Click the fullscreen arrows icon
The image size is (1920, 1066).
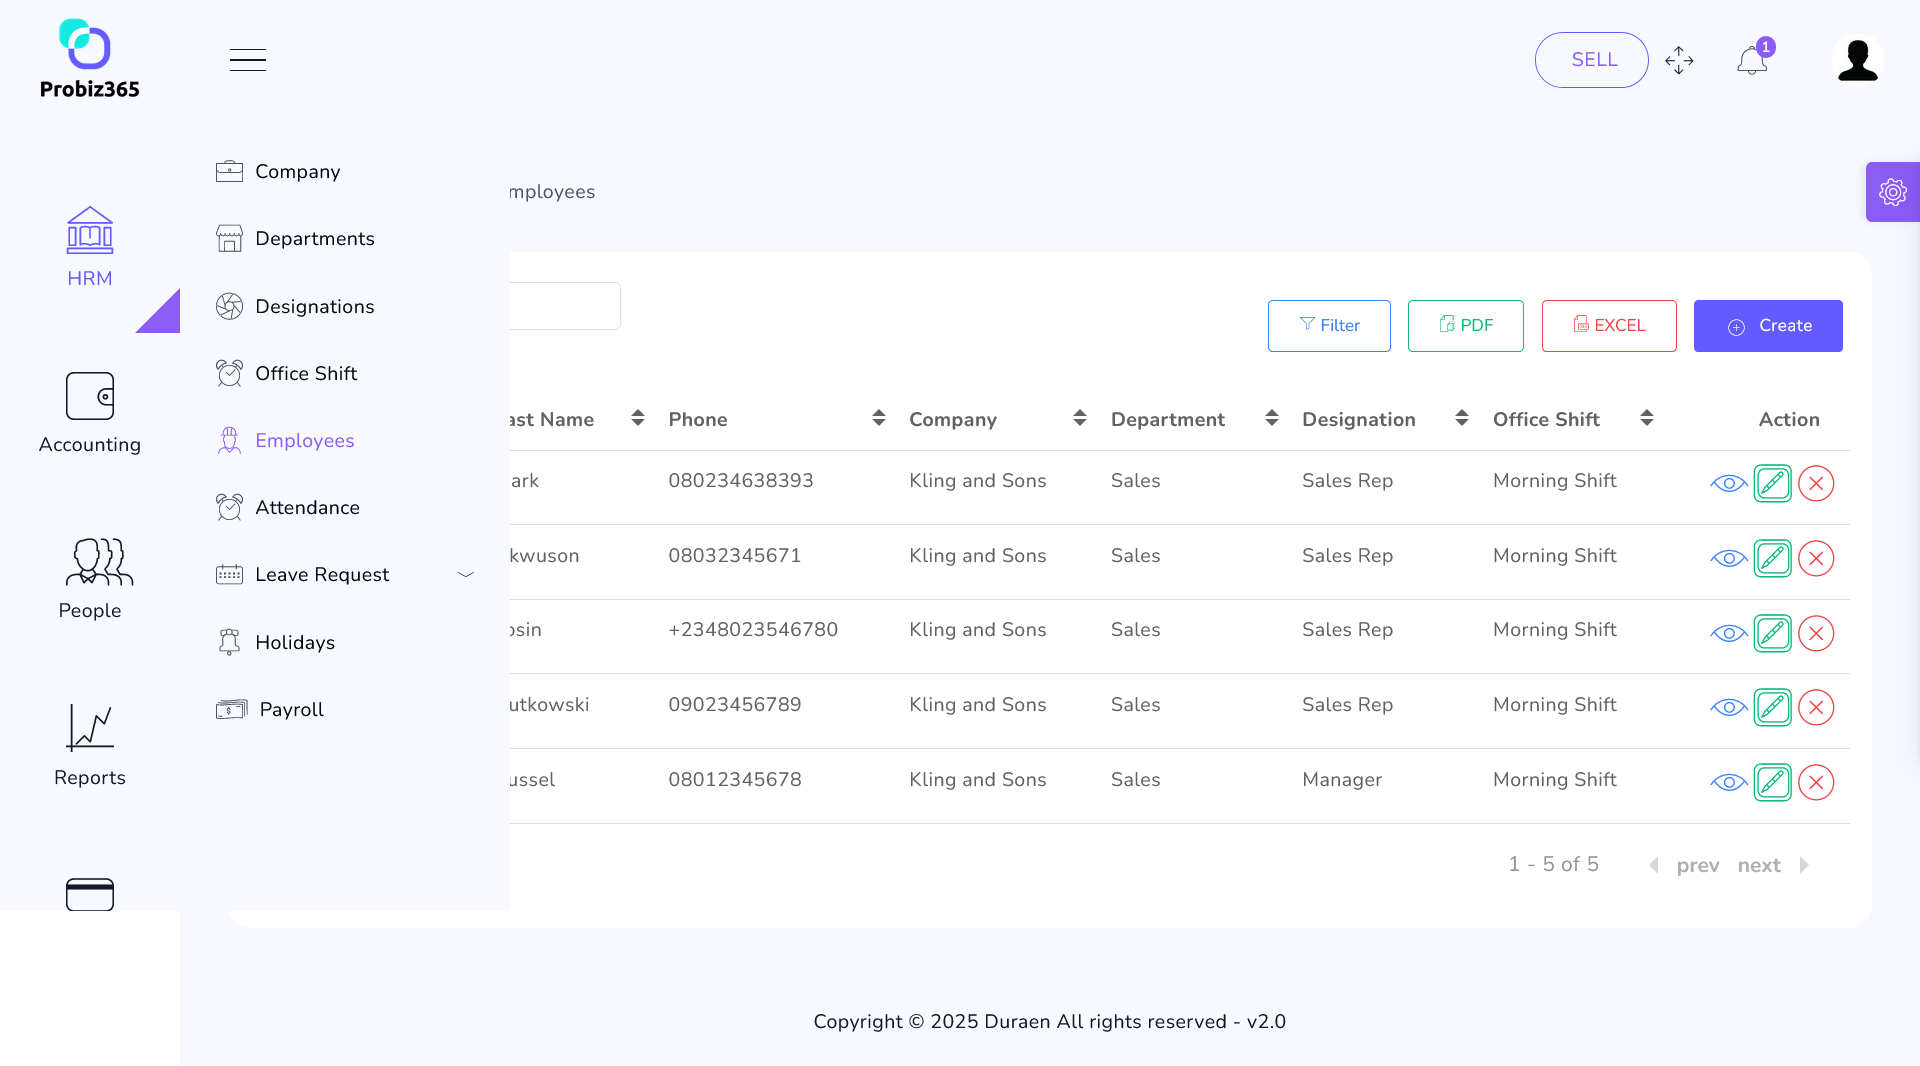(1679, 61)
